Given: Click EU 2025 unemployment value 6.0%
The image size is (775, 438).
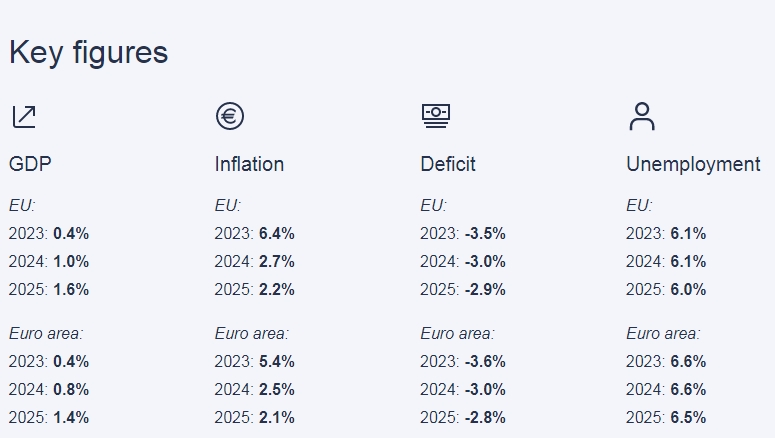Looking at the screenshot, I should [x=689, y=289].
